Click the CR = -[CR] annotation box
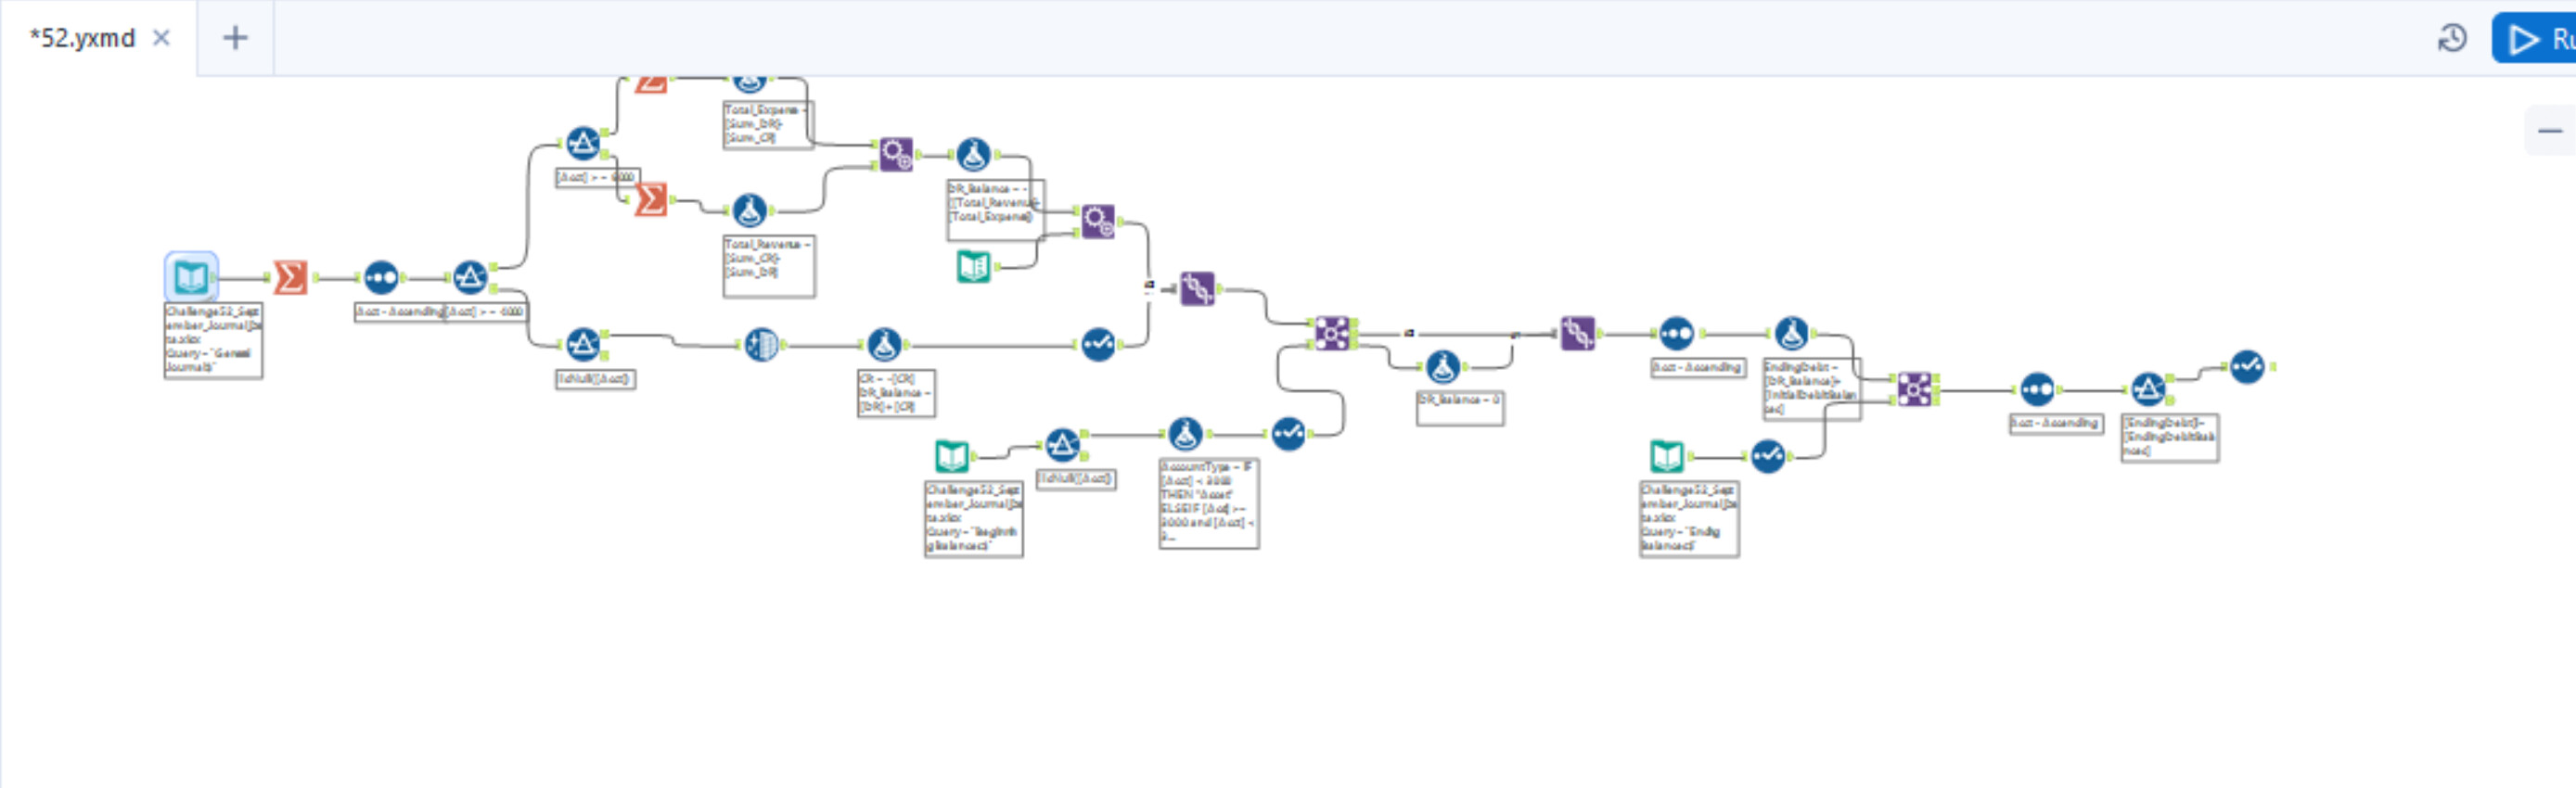Screen dimensions: 2576x788 click(x=896, y=393)
